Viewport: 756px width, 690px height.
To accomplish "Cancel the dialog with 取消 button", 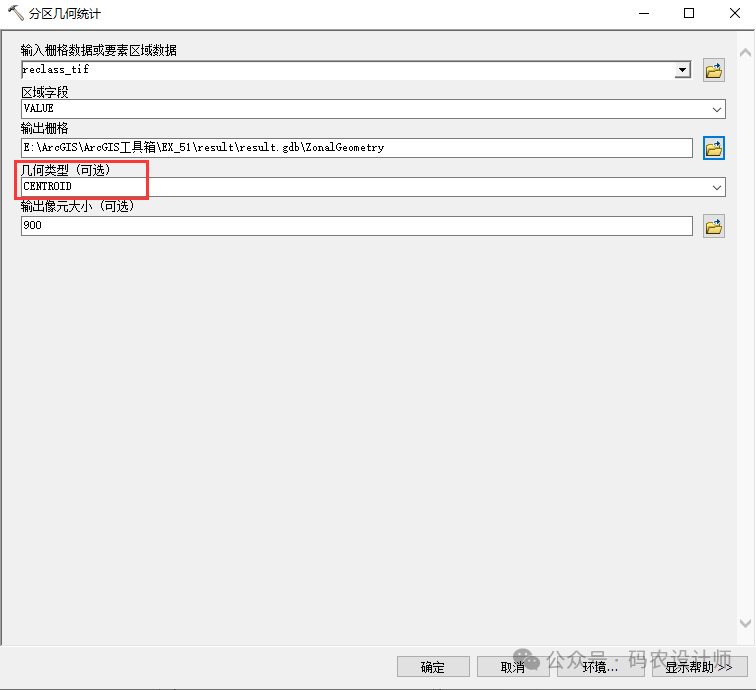I will pos(513,667).
